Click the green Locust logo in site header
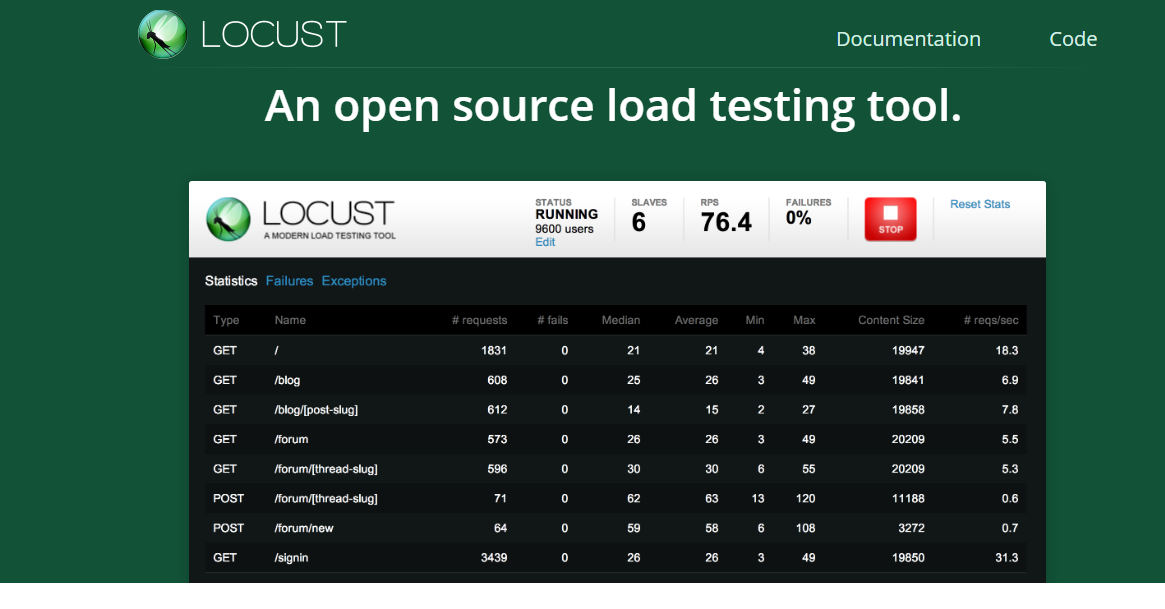The width and height of the screenshot is (1165, 609). pyautogui.click(x=163, y=34)
